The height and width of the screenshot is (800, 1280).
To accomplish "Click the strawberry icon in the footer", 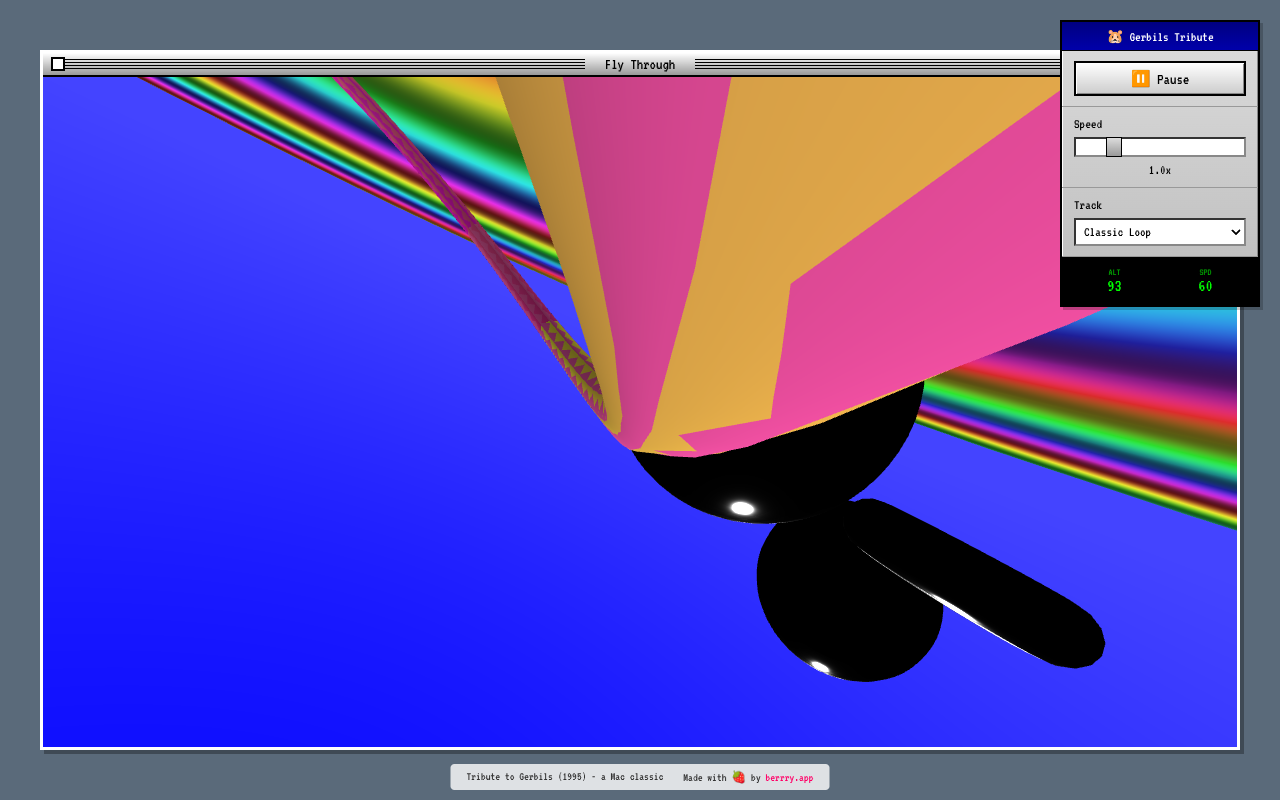I will [x=739, y=777].
